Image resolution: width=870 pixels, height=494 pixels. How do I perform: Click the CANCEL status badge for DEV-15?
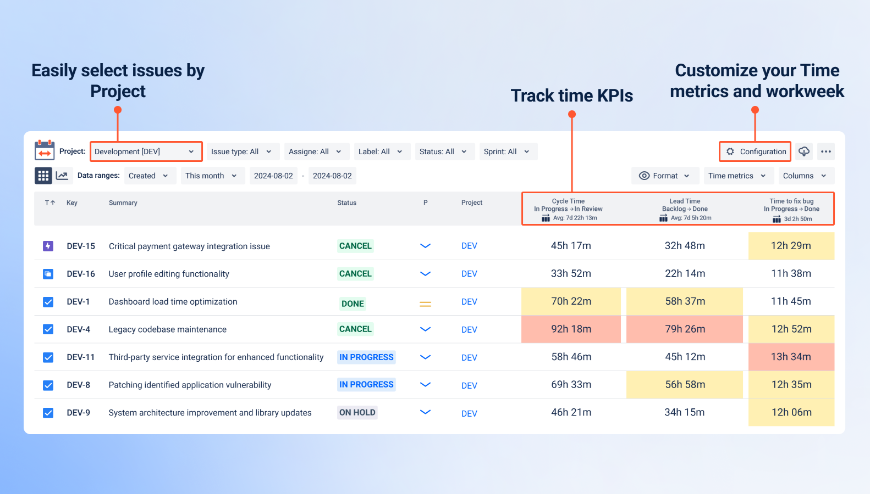pyautogui.click(x=356, y=246)
